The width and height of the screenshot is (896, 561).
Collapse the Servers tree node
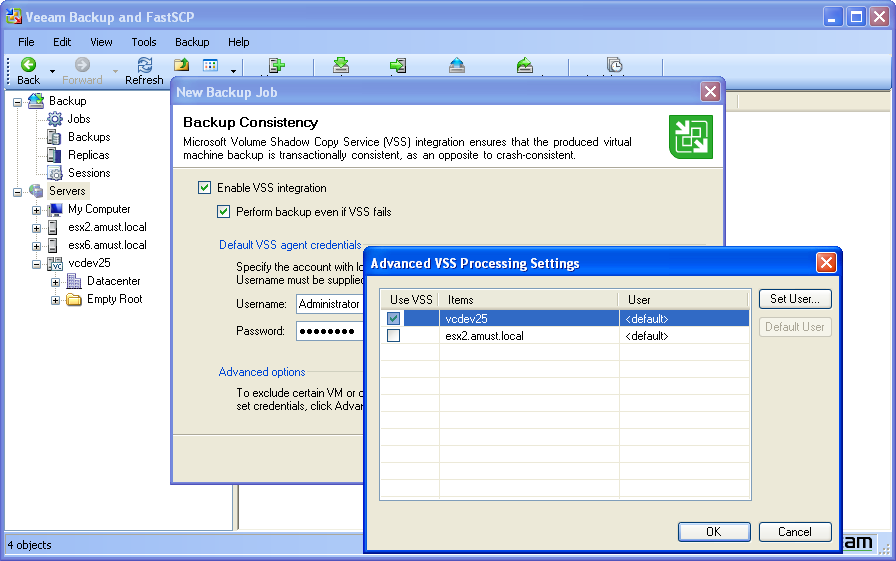[18, 193]
